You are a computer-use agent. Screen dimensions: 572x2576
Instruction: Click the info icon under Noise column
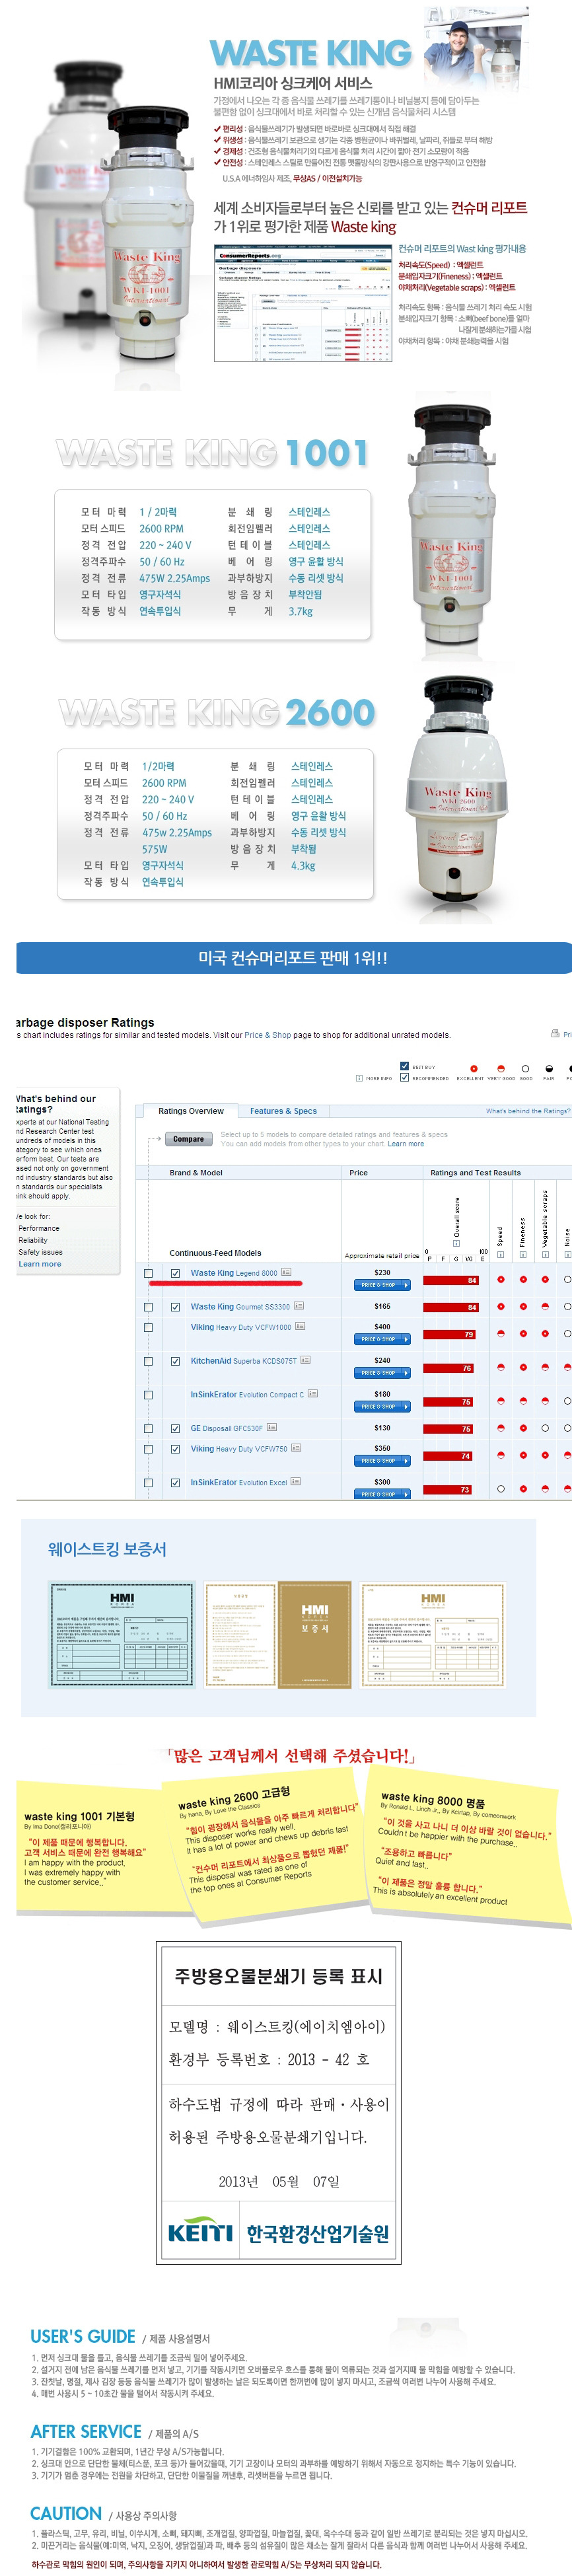[567, 1254]
